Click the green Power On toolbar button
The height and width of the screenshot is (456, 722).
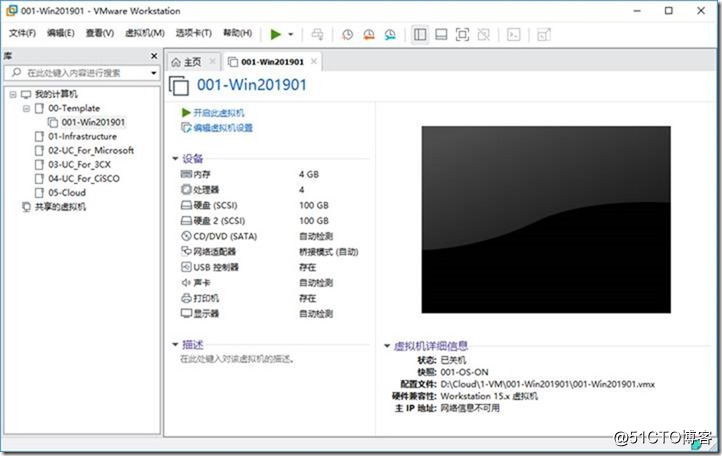click(275, 34)
